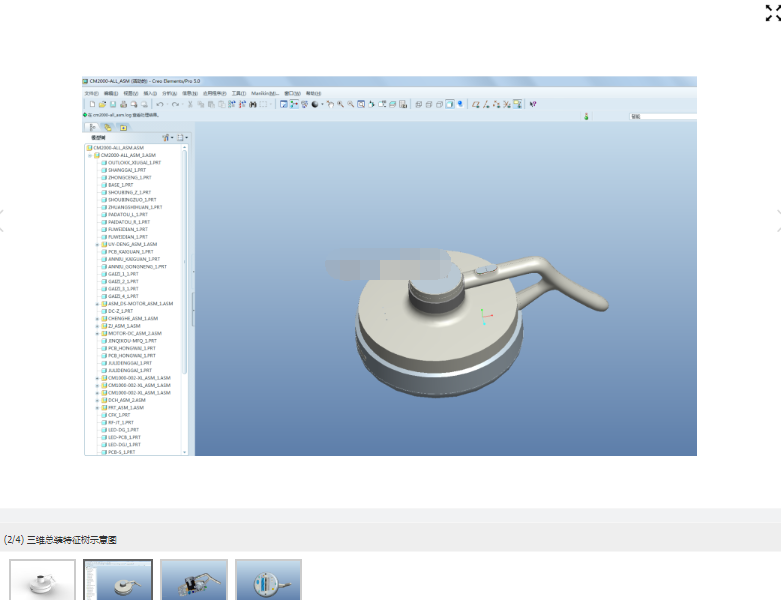Select GAIZI_3_1.PRT in the model tree

[121, 289]
